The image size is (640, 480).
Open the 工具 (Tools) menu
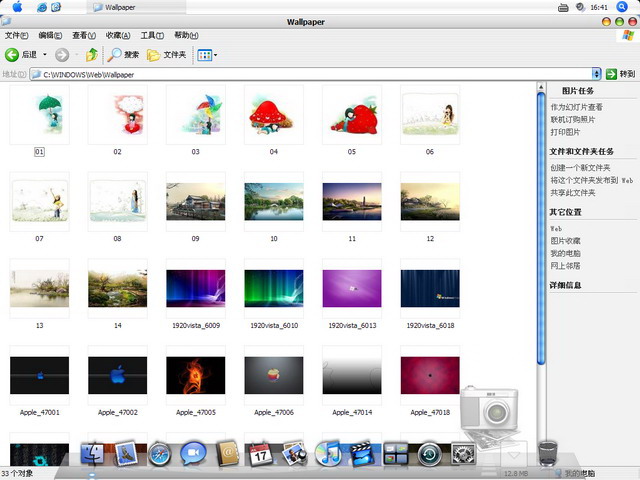click(152, 35)
